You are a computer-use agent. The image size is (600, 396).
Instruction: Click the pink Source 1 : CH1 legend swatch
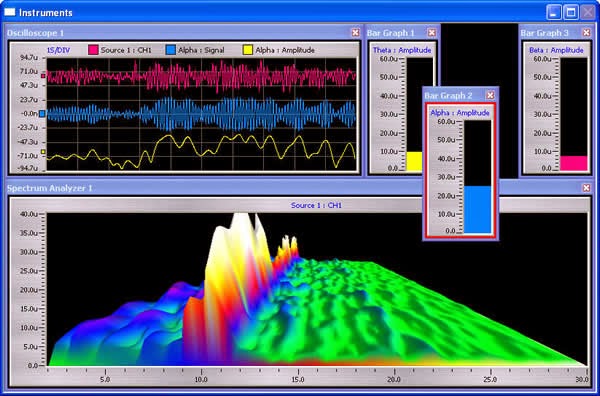[x=93, y=50]
